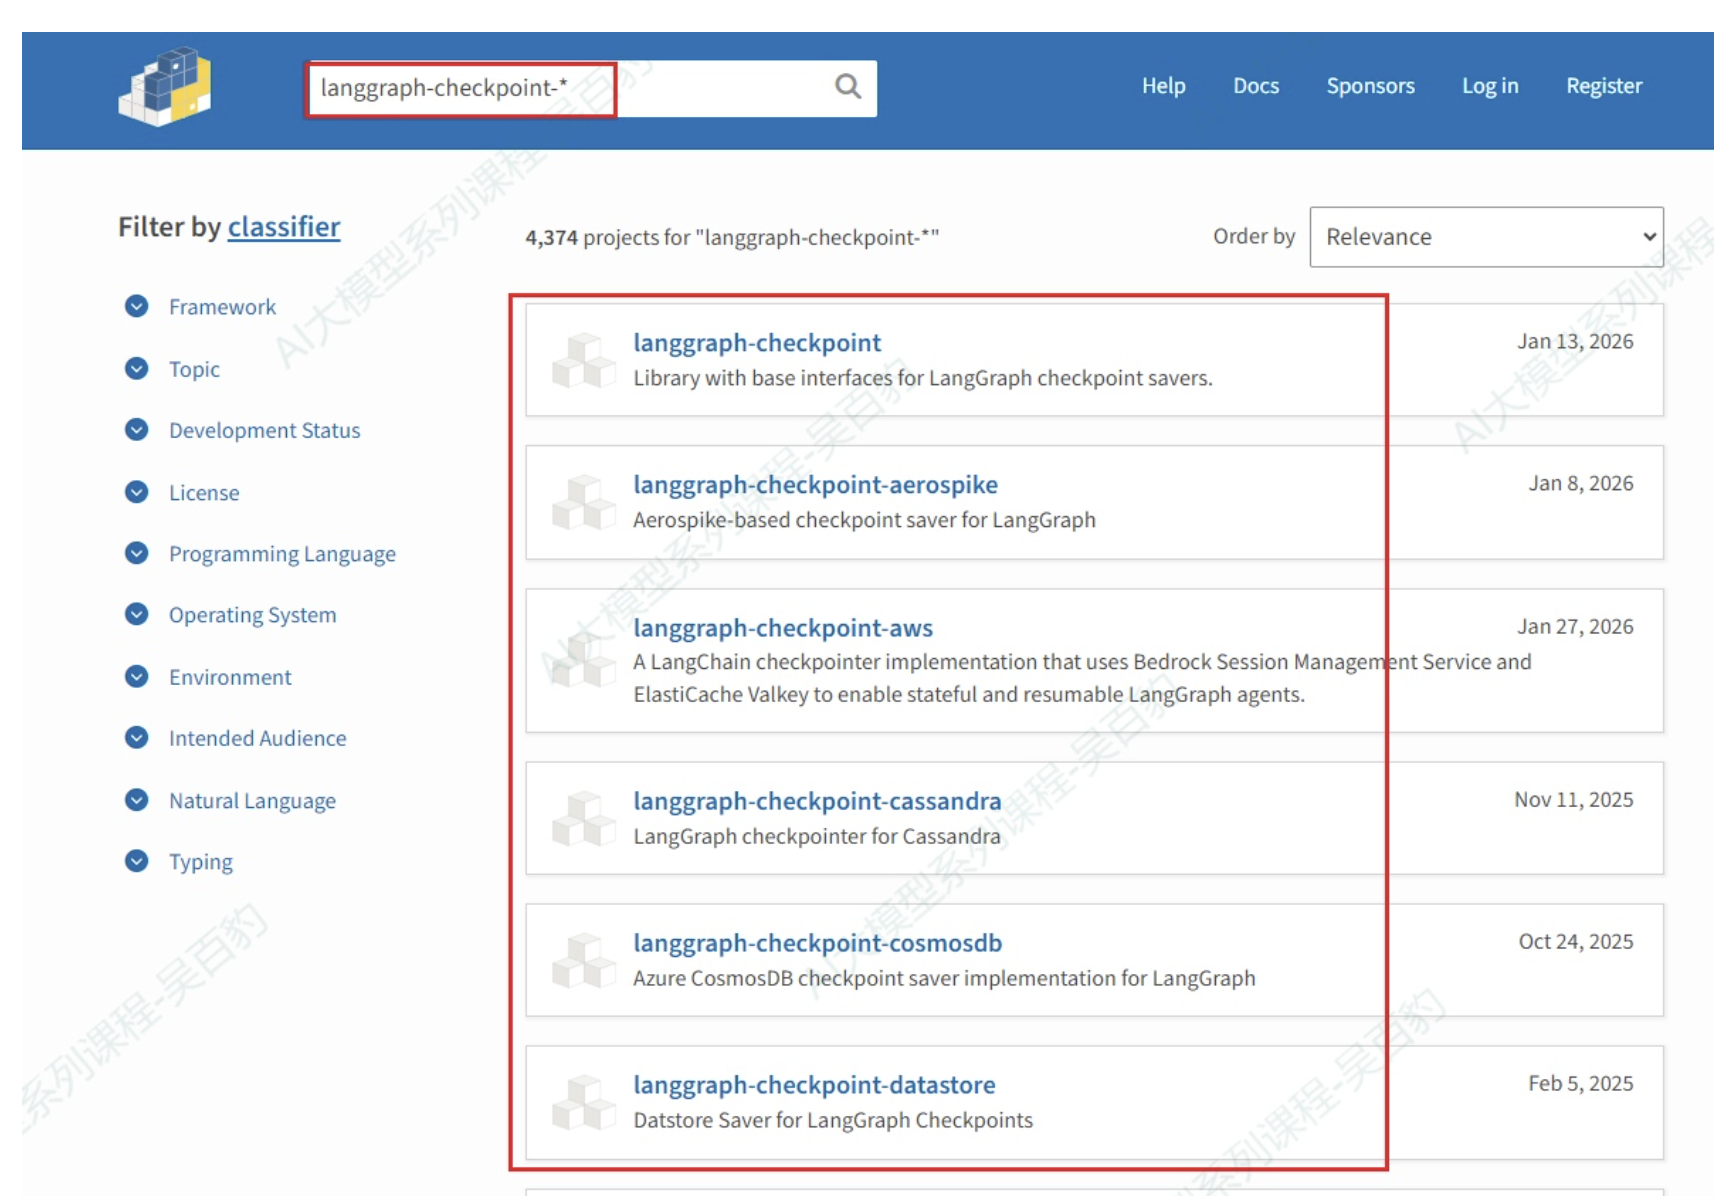Click the langgraph-checkpoint-datastore package cube icon
1726x1196 pixels.
[584, 1102]
